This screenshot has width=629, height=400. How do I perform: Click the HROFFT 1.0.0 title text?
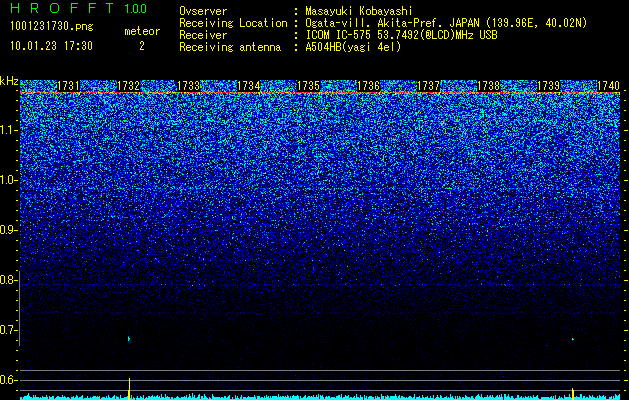pyautogui.click(x=79, y=8)
